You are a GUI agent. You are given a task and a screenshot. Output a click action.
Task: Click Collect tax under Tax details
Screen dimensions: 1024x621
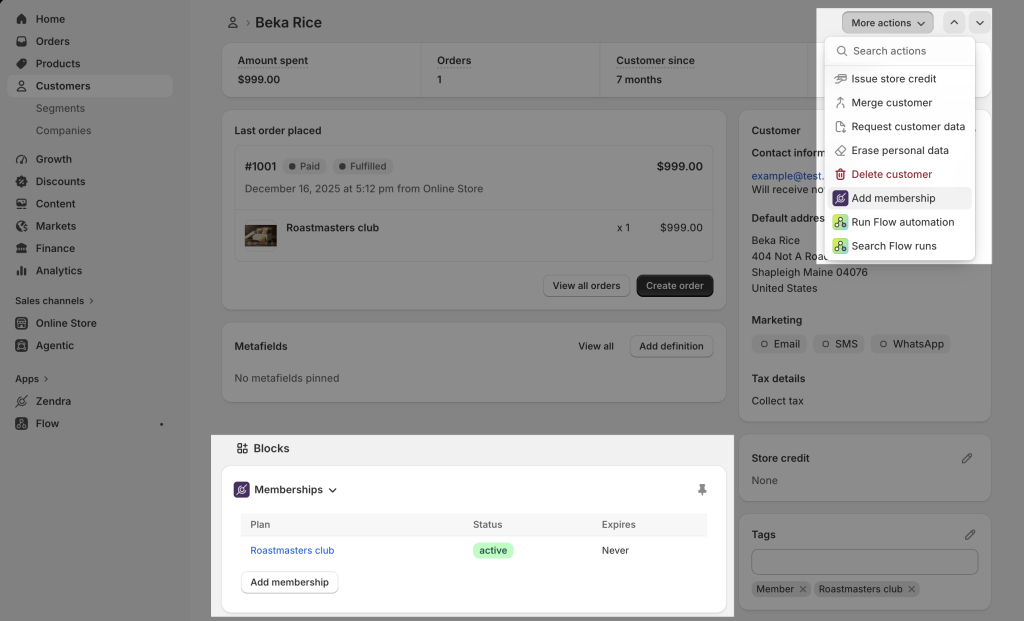pos(777,401)
